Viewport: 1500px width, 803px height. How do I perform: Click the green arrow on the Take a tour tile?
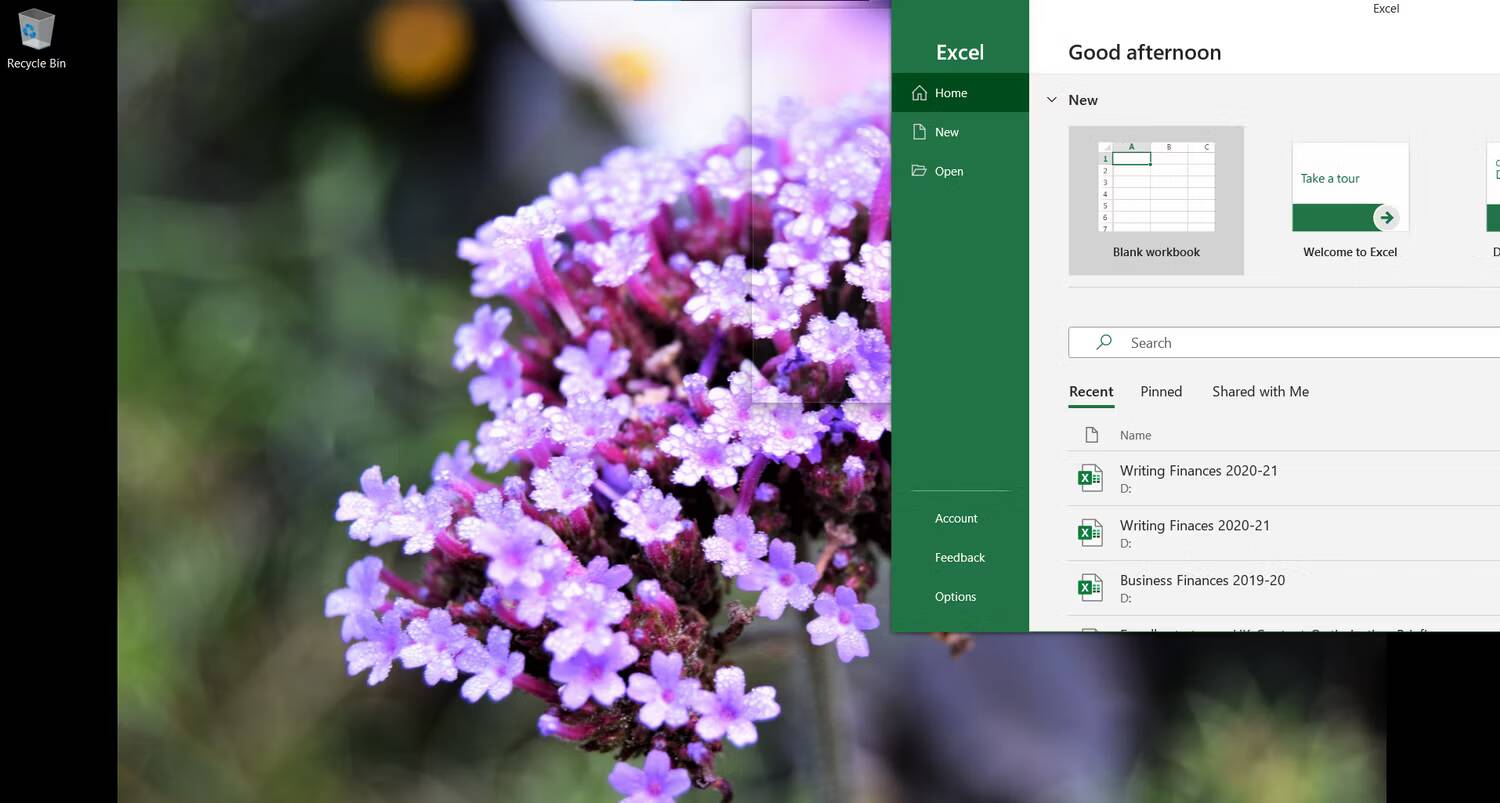pyautogui.click(x=1386, y=217)
